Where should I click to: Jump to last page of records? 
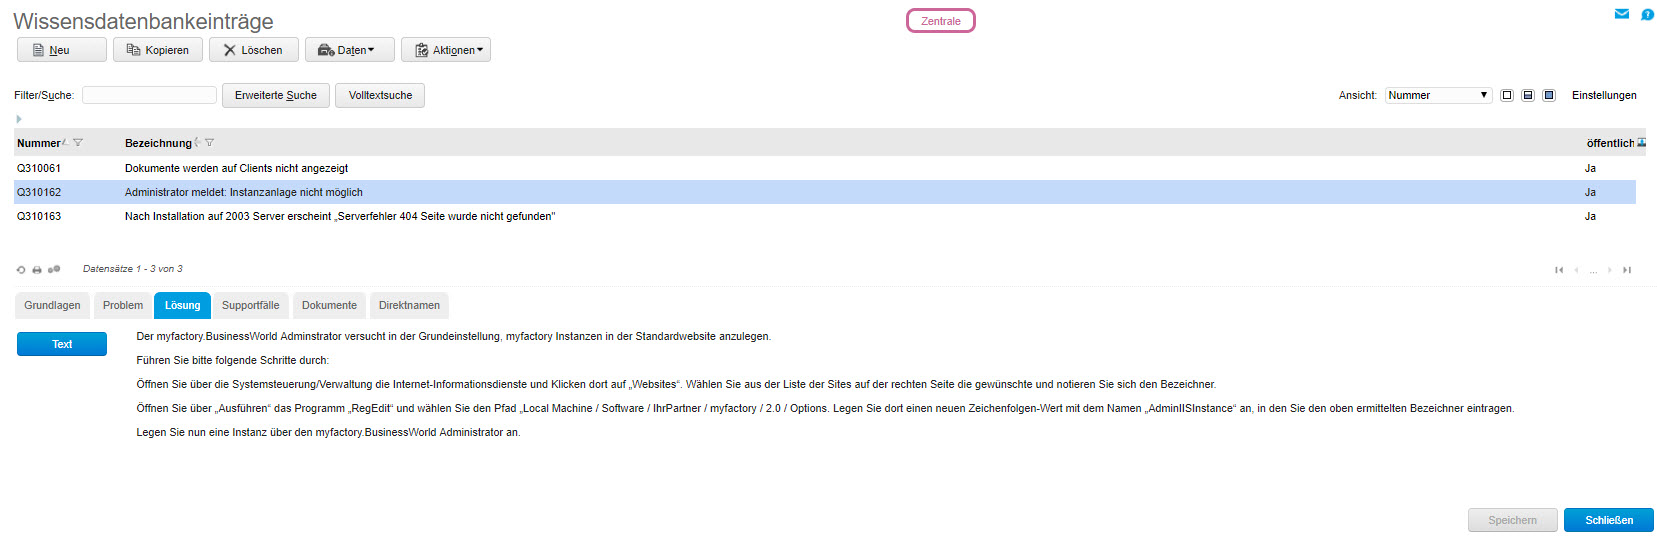1627,270
